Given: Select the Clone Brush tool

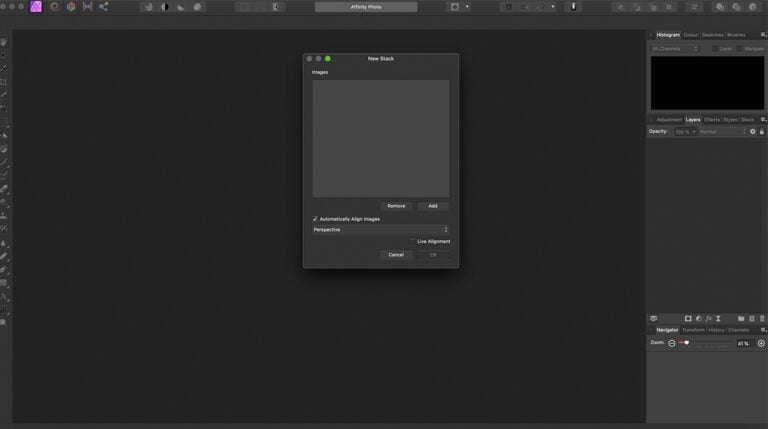Looking at the screenshot, I should pos(3,215).
